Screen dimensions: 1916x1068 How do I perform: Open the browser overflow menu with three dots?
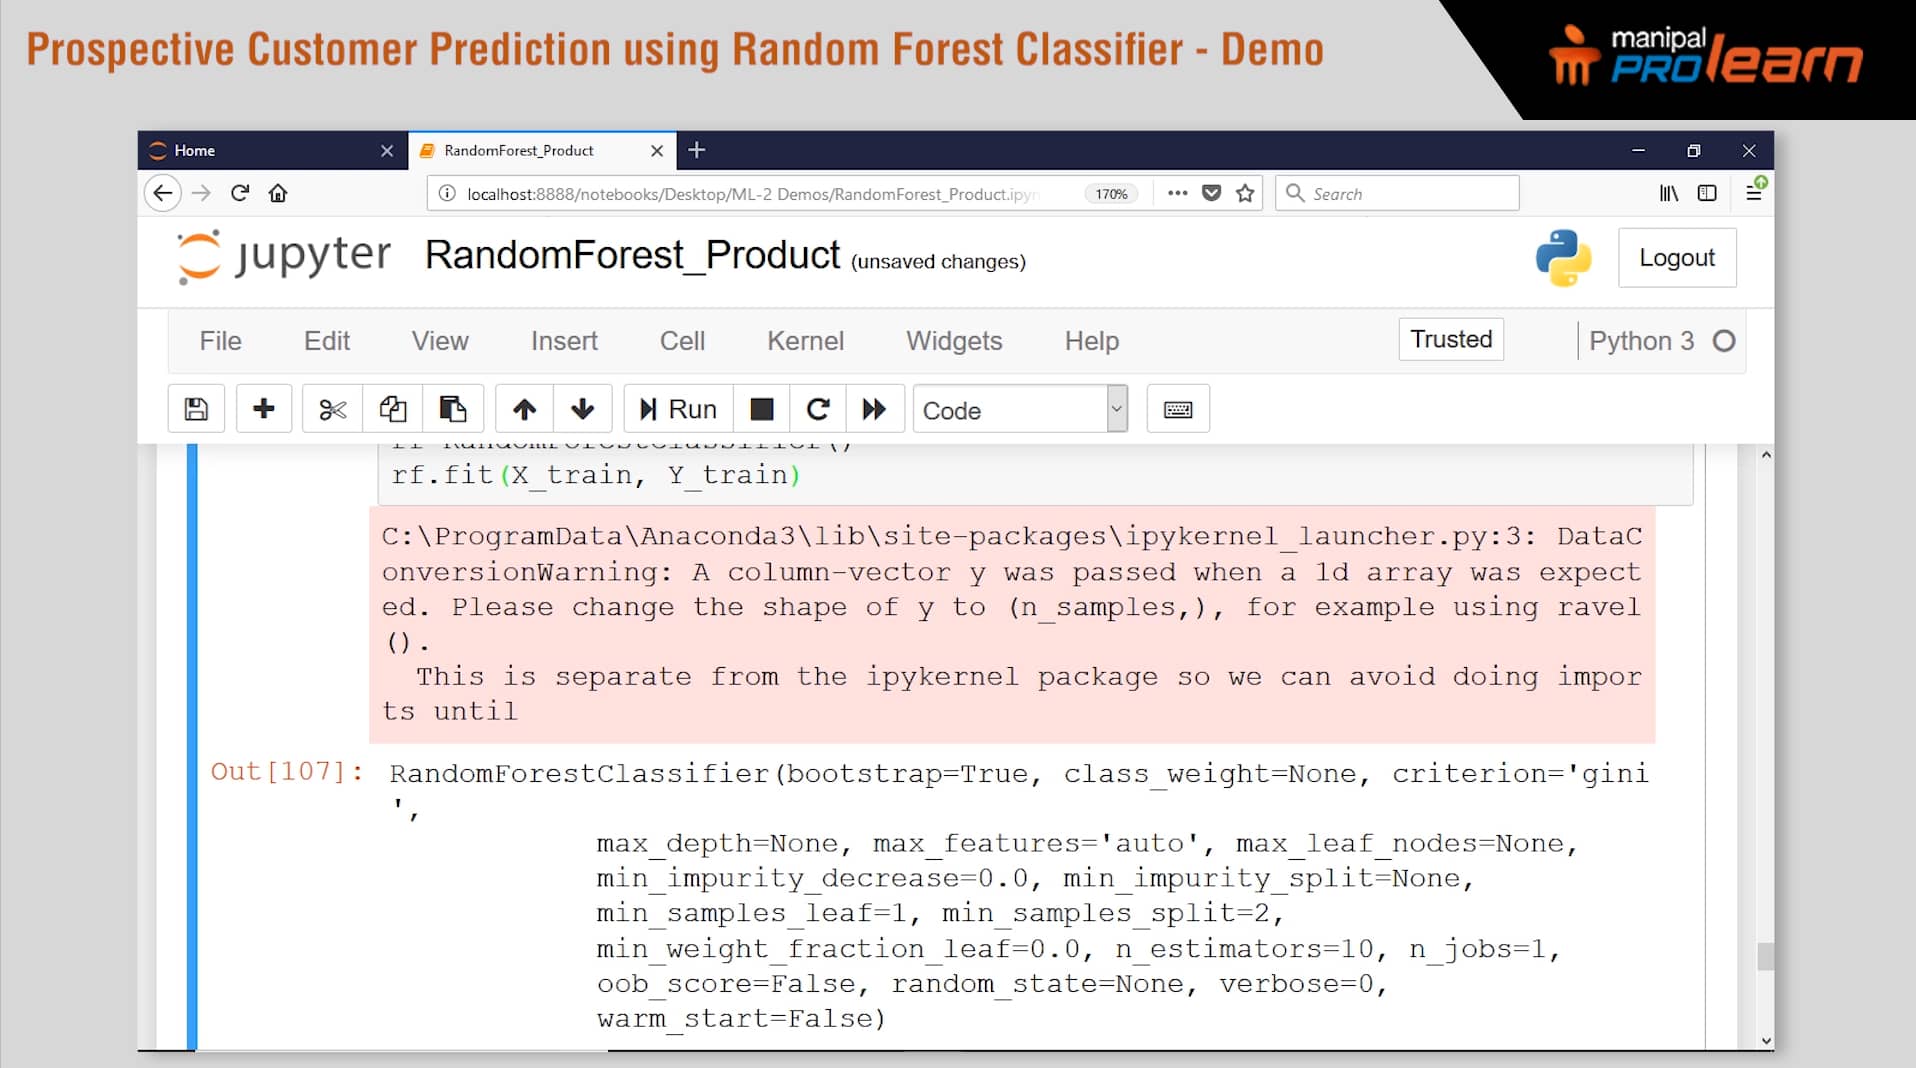1177,193
